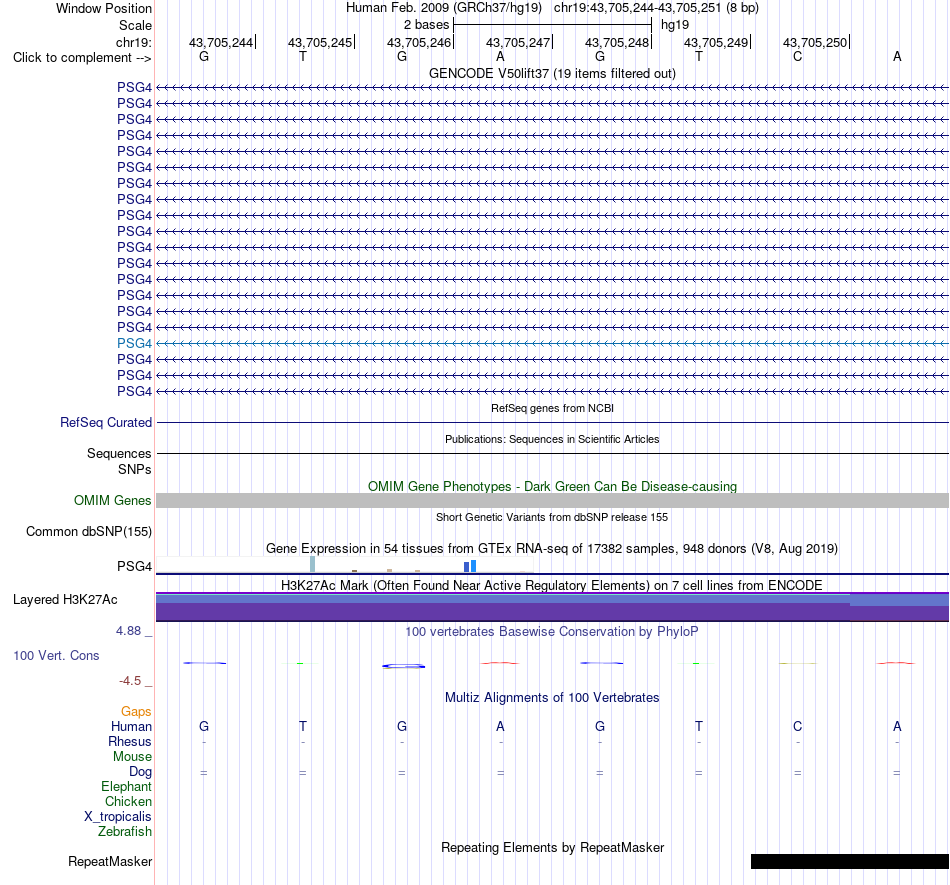Click the 'Mouse' species label
The image size is (950, 885).
click(x=132, y=757)
